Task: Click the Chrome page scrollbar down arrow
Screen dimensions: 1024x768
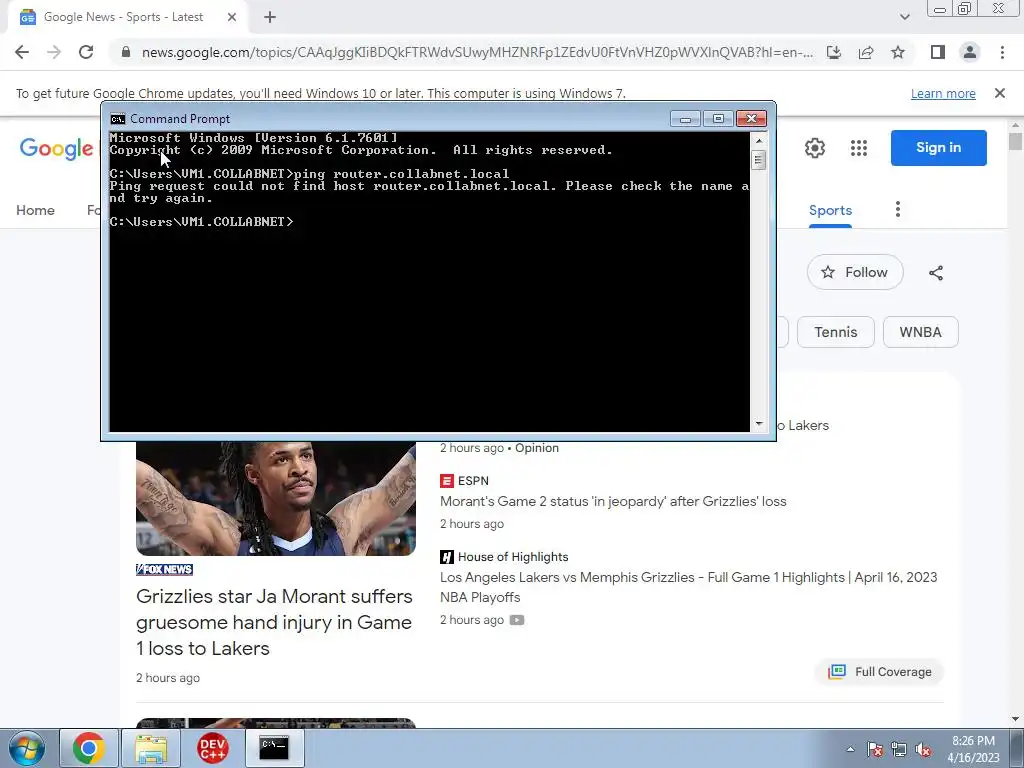Action: point(1015,719)
